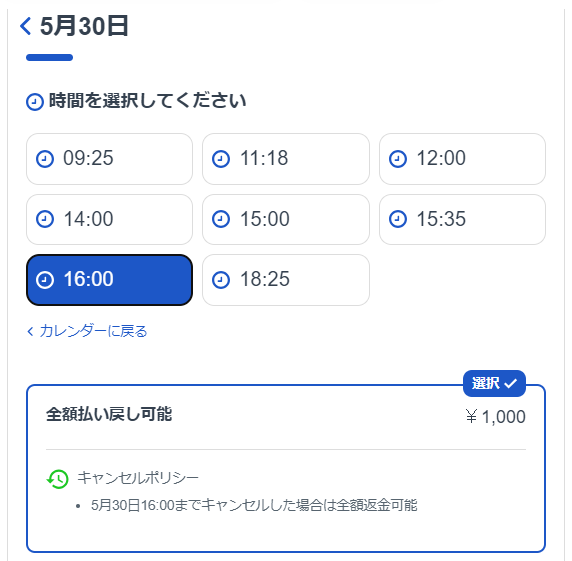Viewport: 572px width, 561px height.
Task: Click the green cancellation policy history icon
Action: (x=58, y=479)
